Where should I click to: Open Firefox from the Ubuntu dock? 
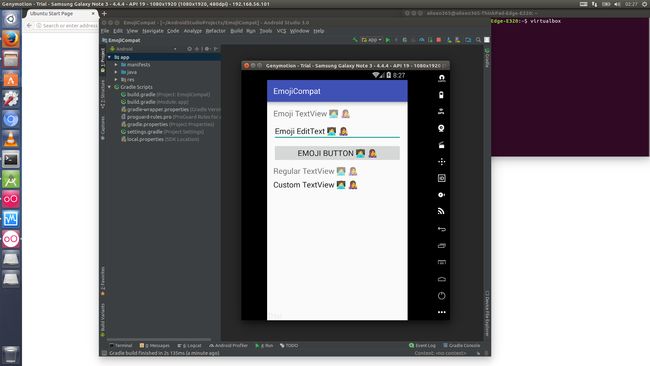tap(11, 40)
